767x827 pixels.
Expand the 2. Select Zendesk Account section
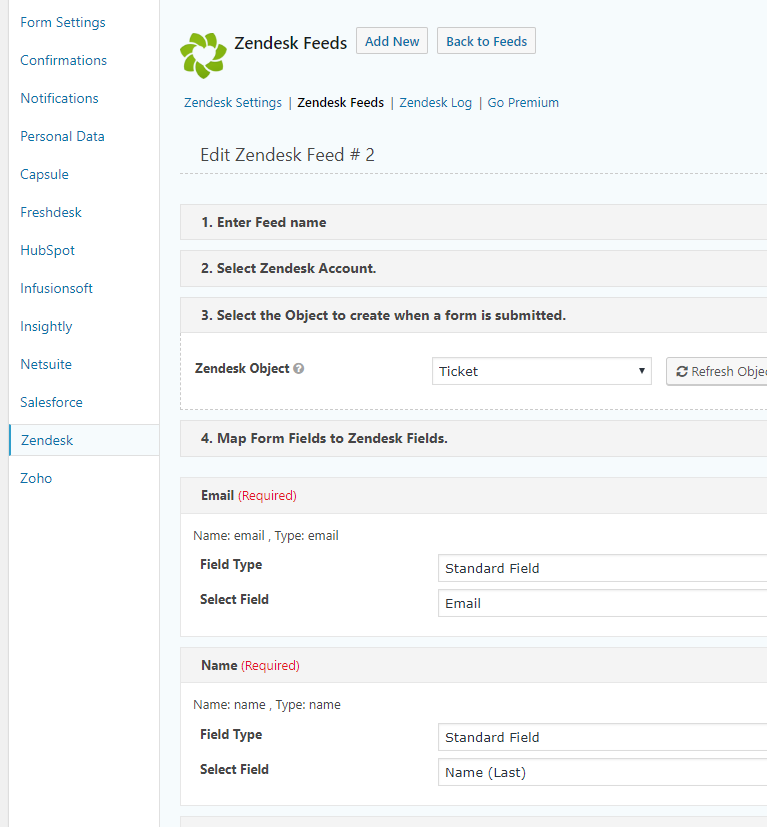tap(473, 268)
